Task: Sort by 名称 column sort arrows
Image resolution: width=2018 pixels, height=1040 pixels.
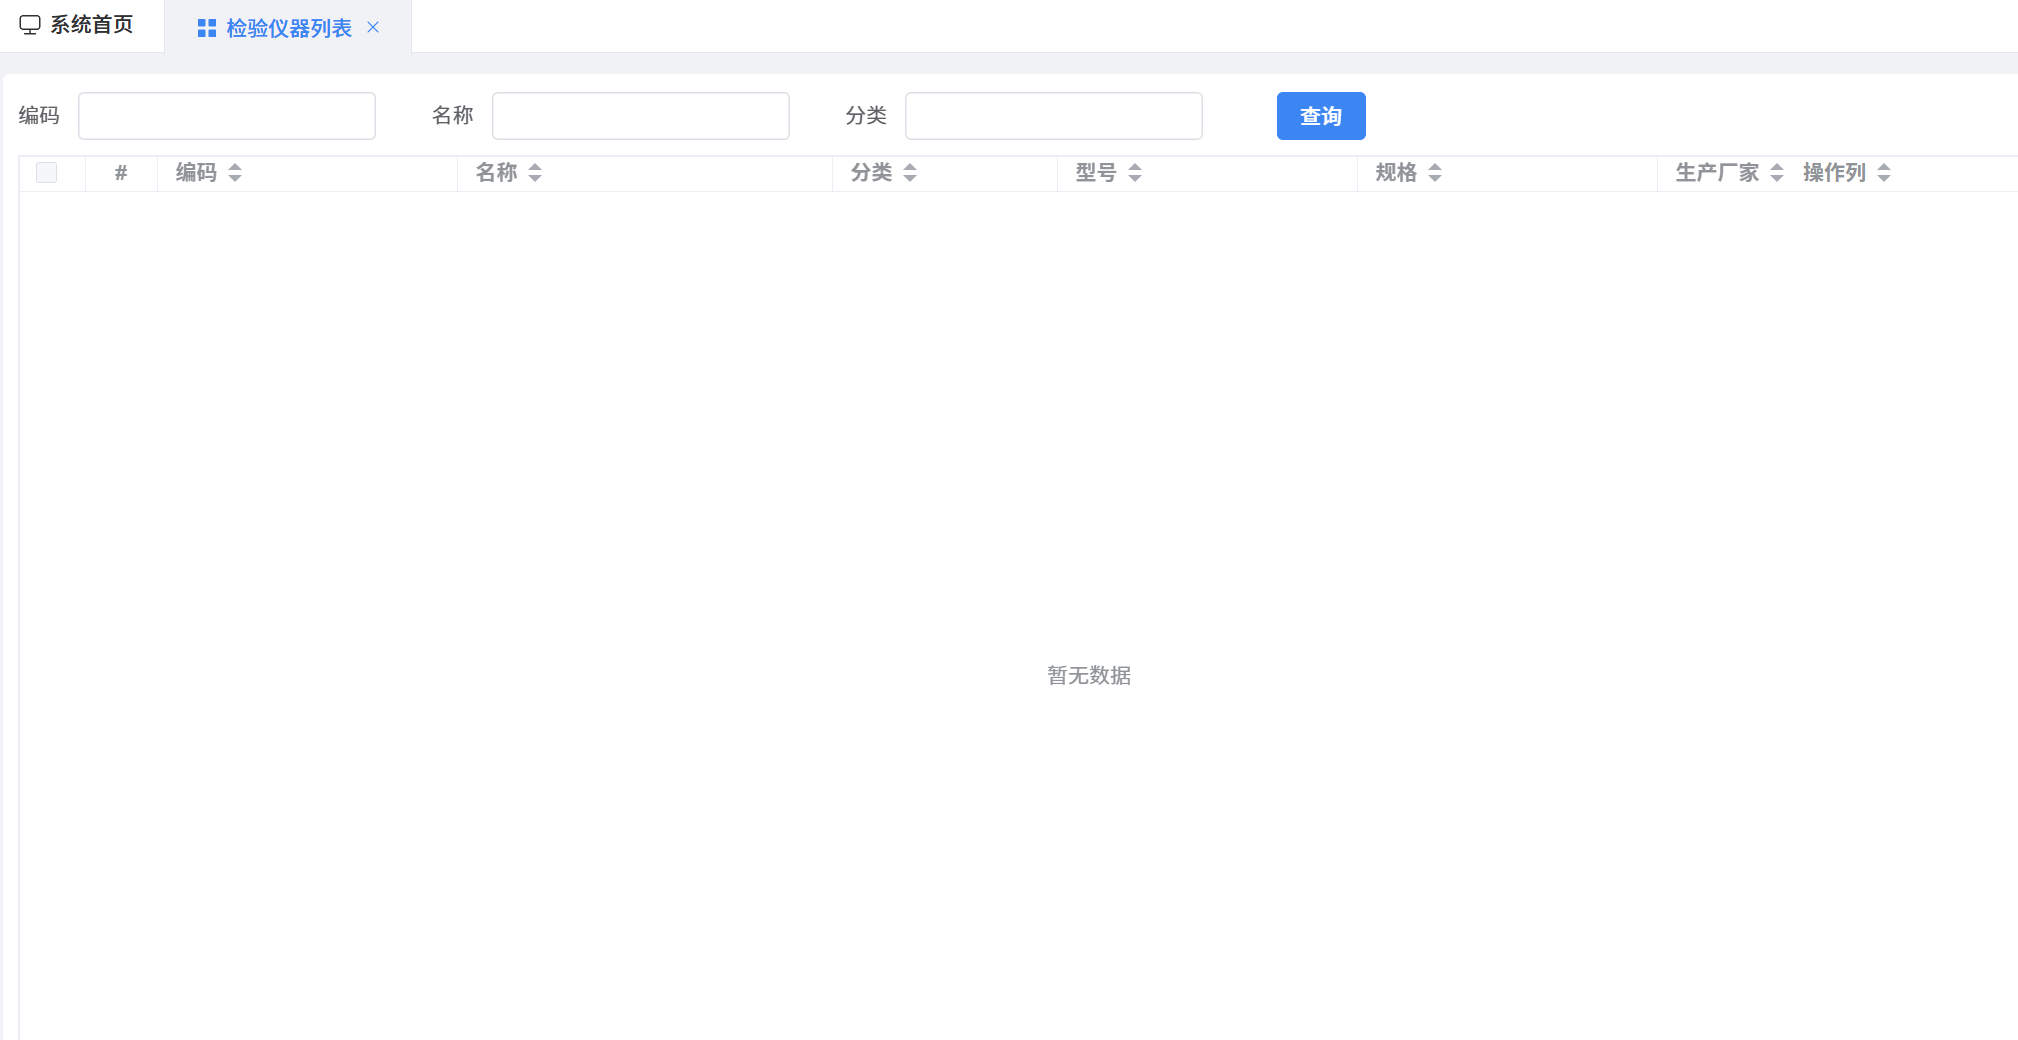Action: [535, 173]
